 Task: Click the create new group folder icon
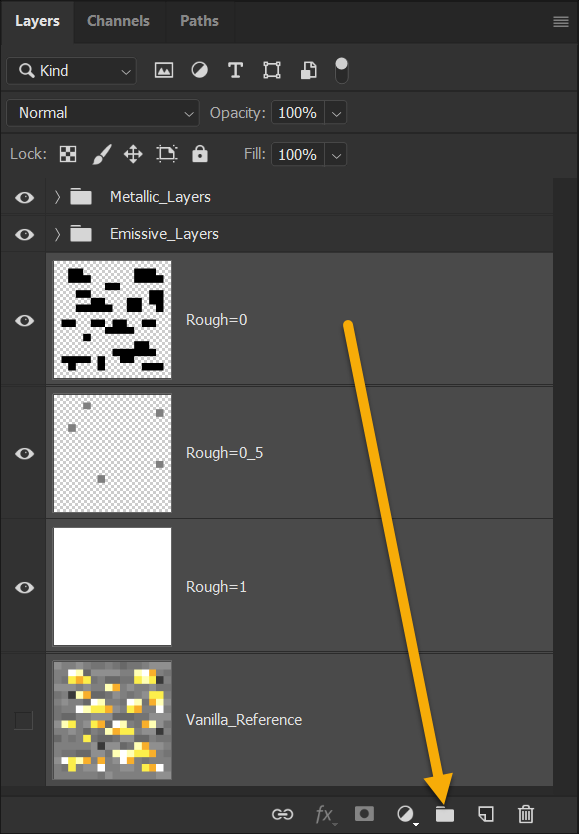(444, 814)
